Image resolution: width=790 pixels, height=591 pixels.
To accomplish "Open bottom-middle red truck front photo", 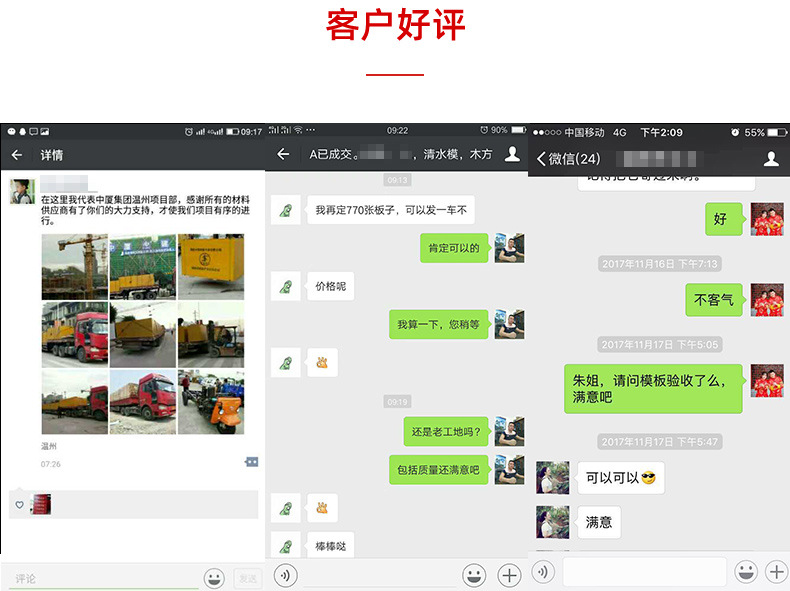I will click(x=143, y=402).
